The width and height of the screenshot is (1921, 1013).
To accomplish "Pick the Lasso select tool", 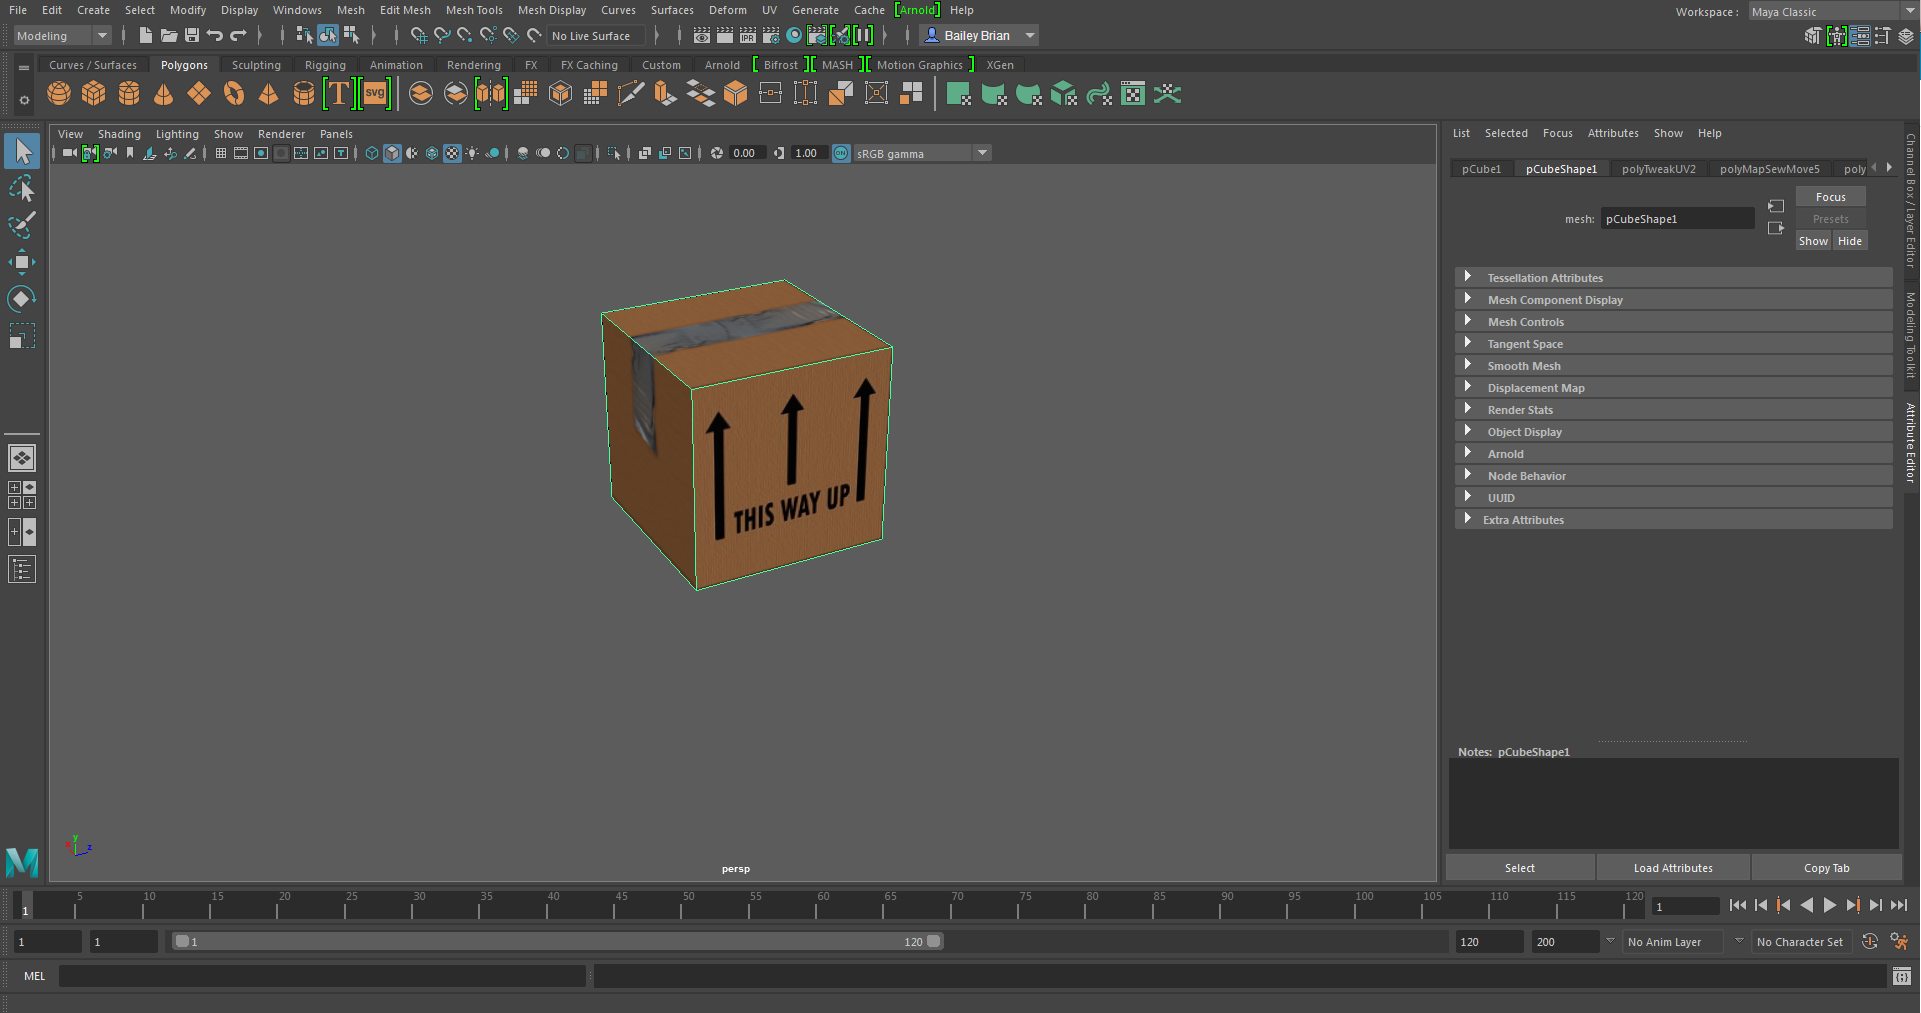I will [x=21, y=189].
